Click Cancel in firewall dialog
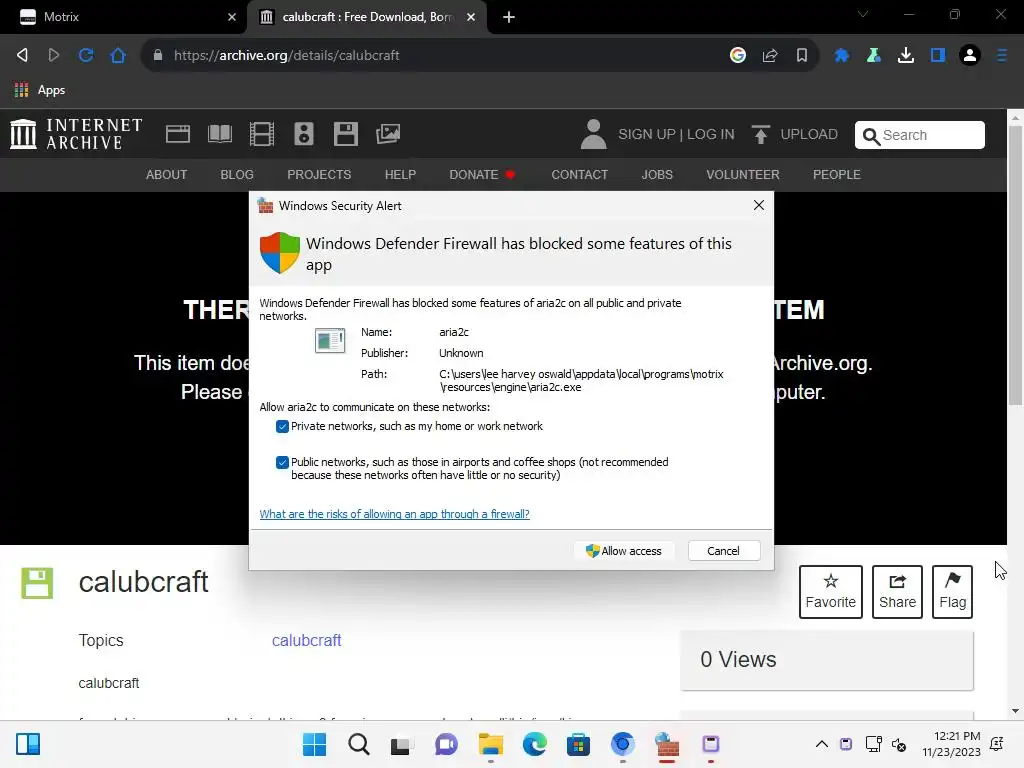This screenshot has width=1024, height=768. tap(724, 551)
